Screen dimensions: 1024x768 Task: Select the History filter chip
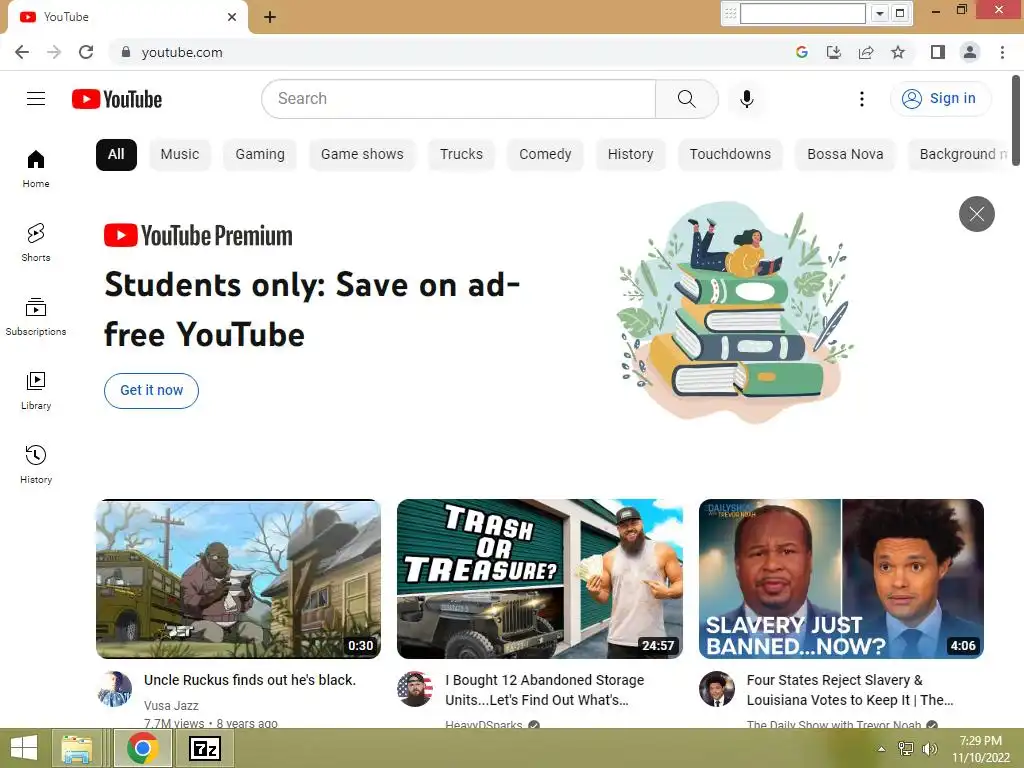630,155
